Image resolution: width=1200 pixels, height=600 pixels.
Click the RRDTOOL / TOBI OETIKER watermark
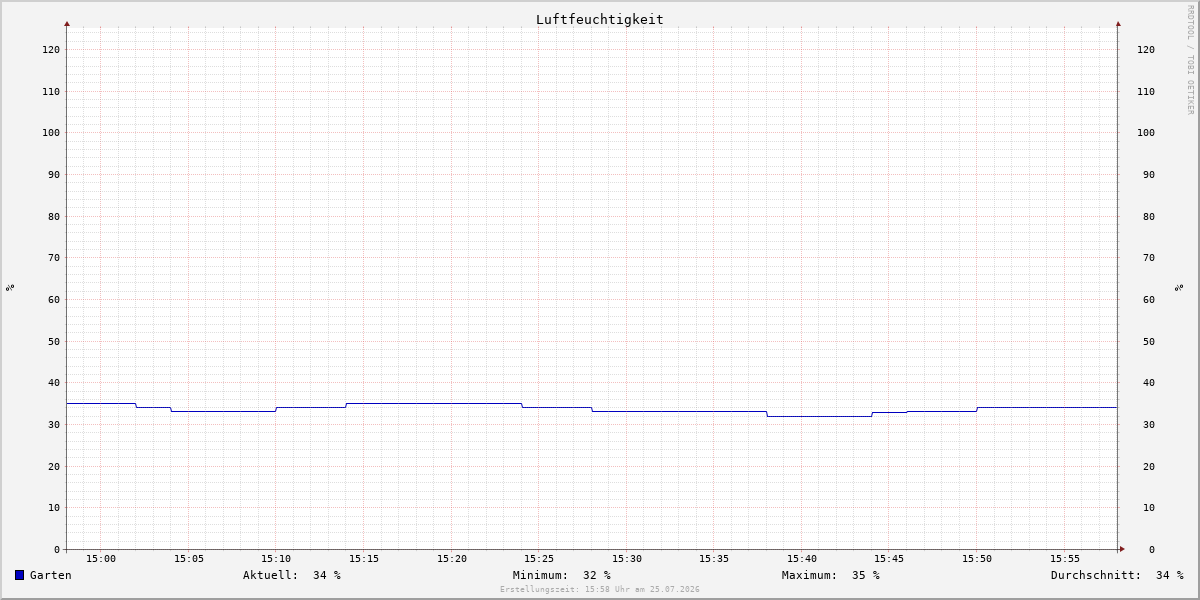click(1190, 59)
